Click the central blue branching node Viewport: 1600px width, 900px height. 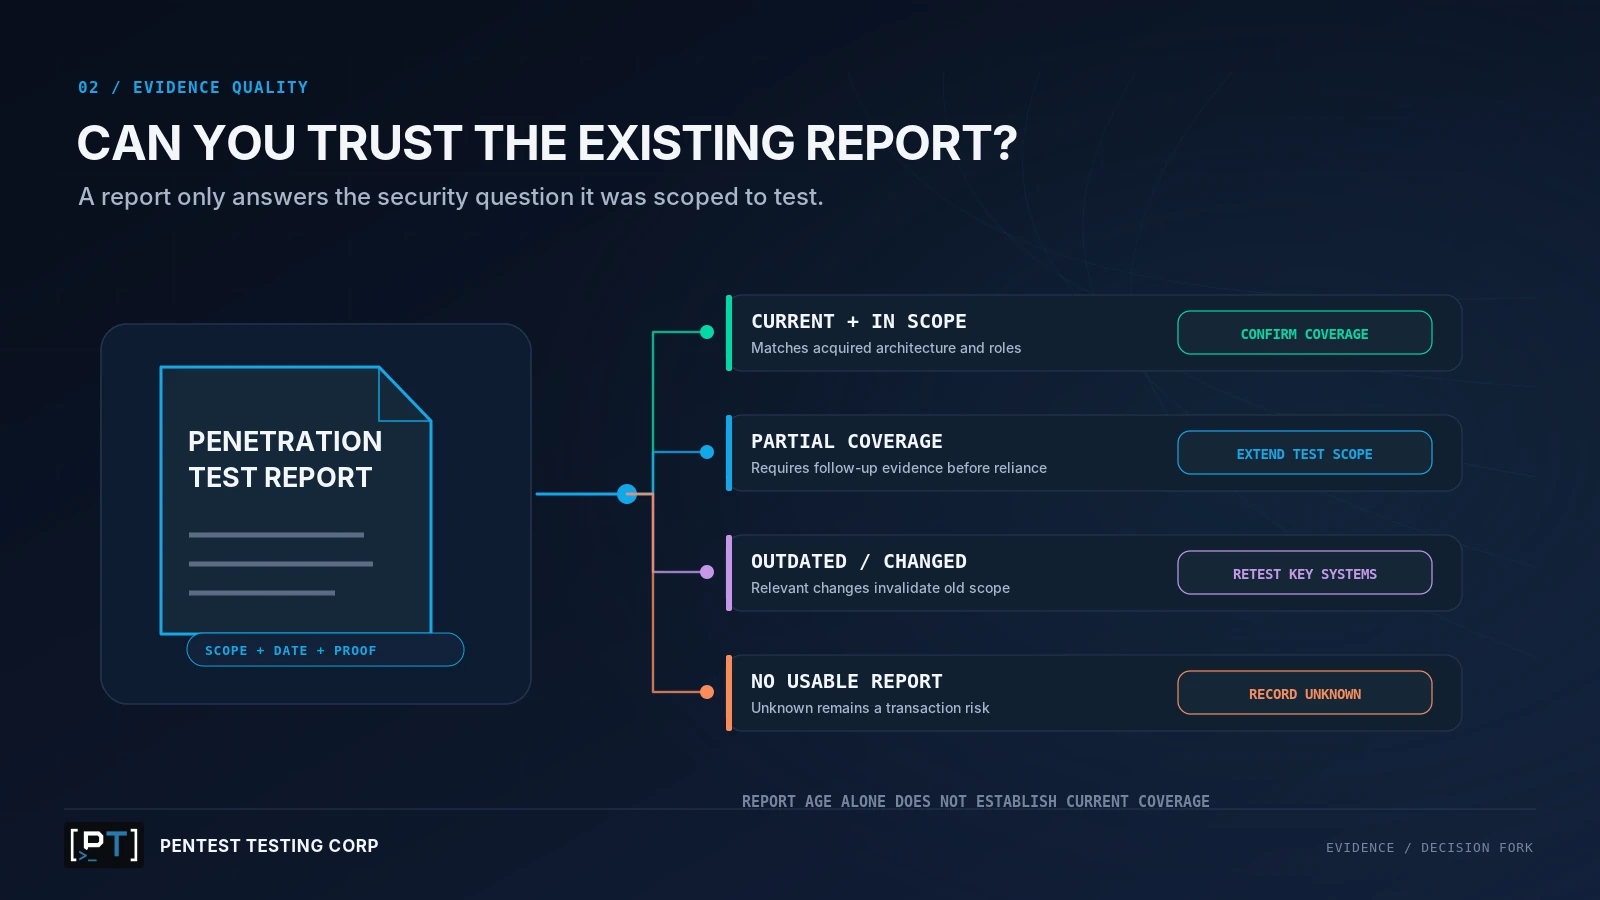pos(627,494)
